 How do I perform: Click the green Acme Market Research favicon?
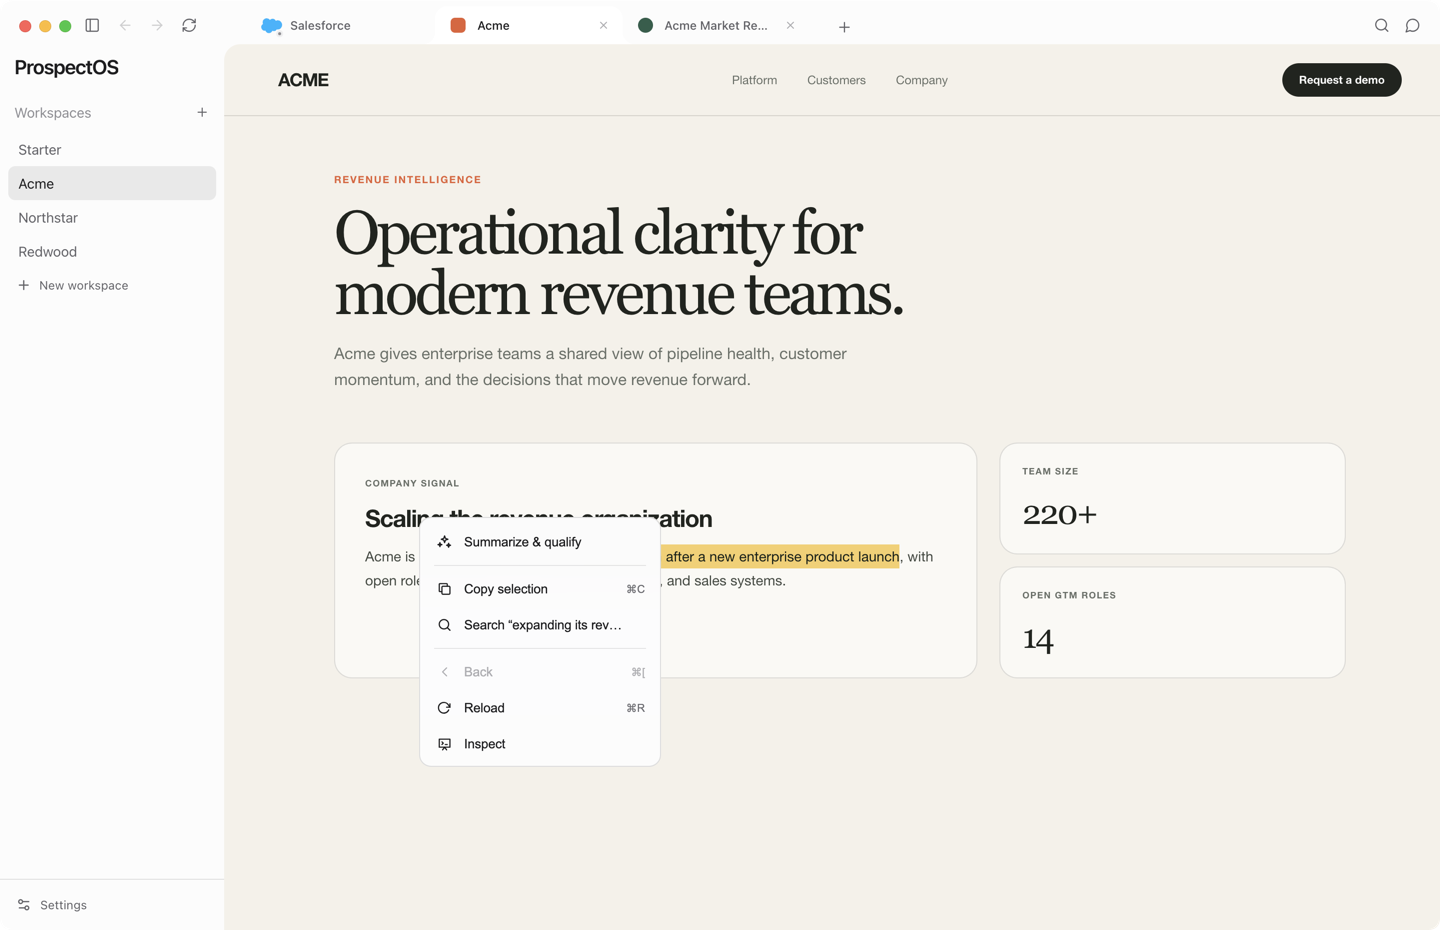point(645,25)
